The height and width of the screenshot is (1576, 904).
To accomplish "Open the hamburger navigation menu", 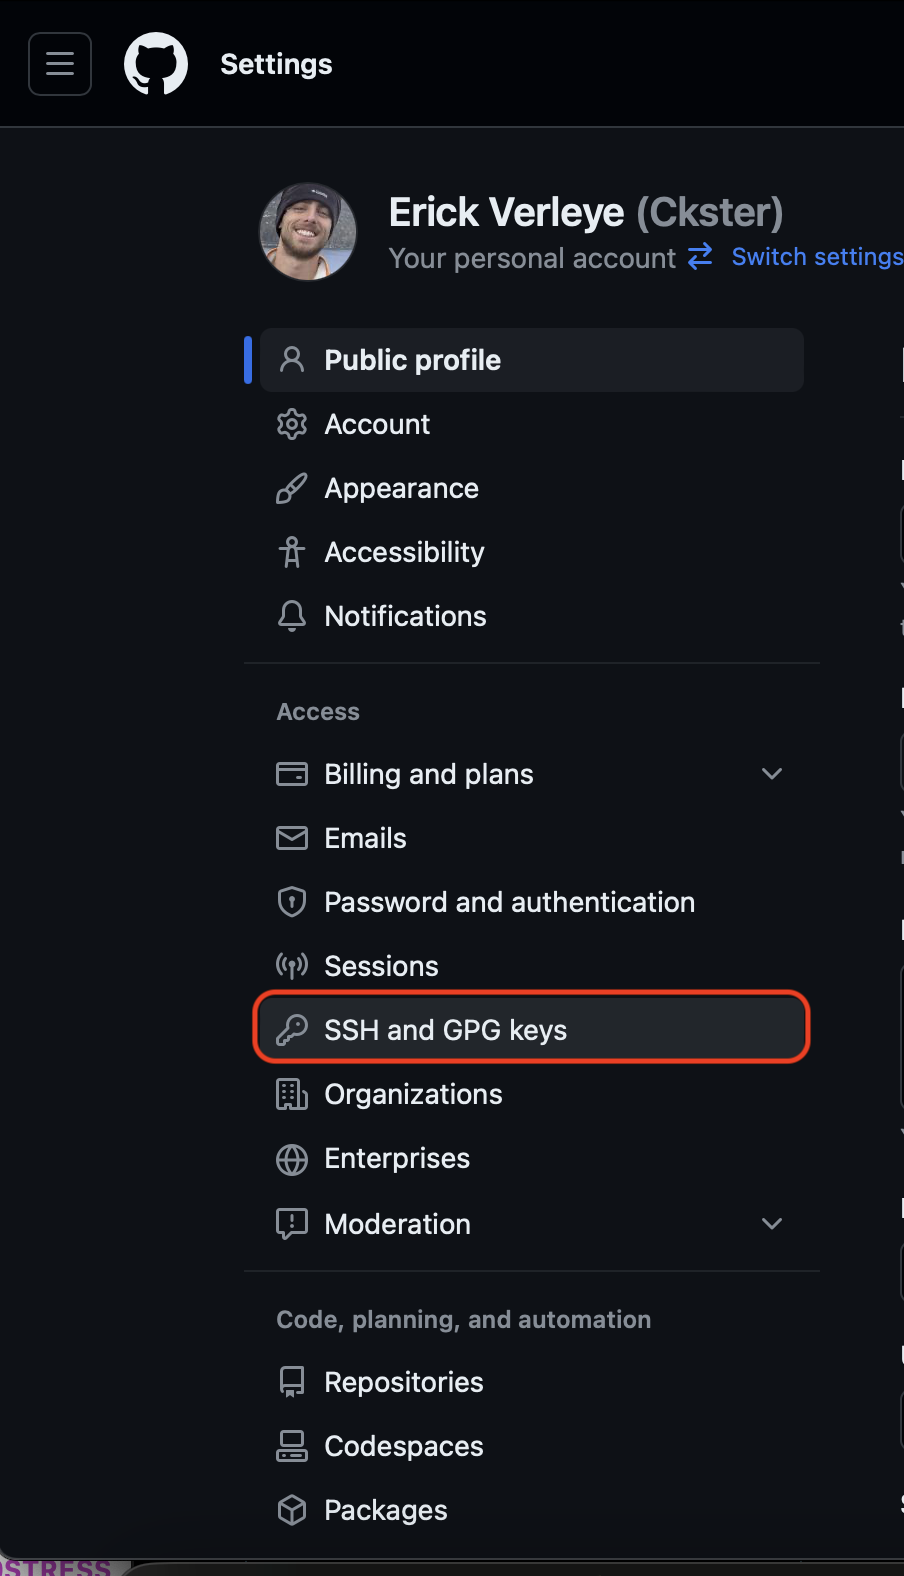I will [x=59, y=63].
